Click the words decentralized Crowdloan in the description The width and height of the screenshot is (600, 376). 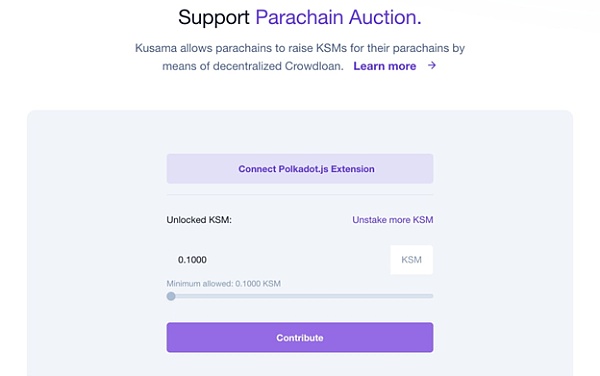click(278, 66)
